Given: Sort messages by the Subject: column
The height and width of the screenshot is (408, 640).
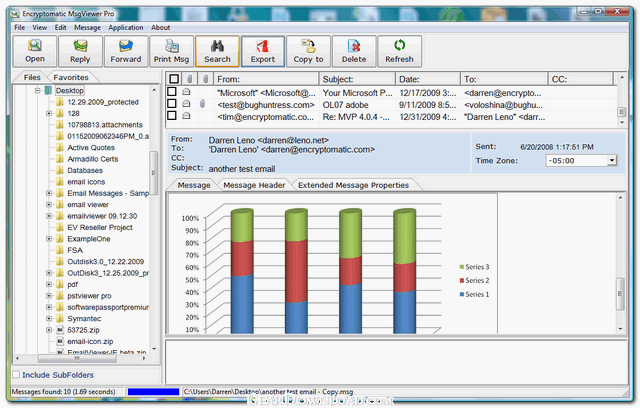Looking at the screenshot, I should pyautogui.click(x=358, y=79).
